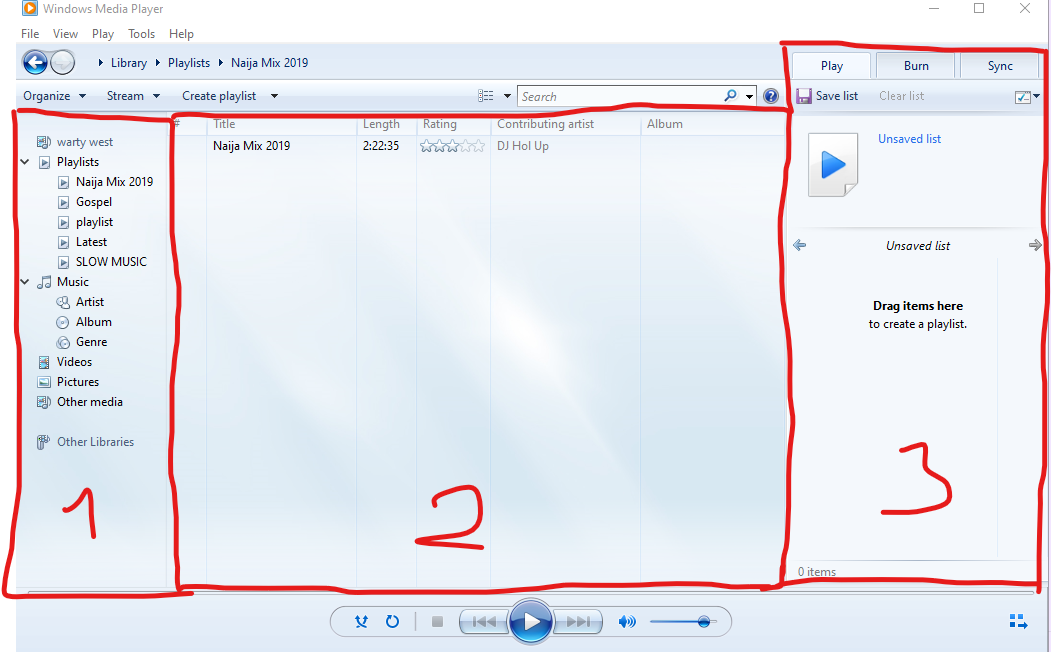The height and width of the screenshot is (652, 1051).
Task: Open the File menu
Action: tap(30, 34)
